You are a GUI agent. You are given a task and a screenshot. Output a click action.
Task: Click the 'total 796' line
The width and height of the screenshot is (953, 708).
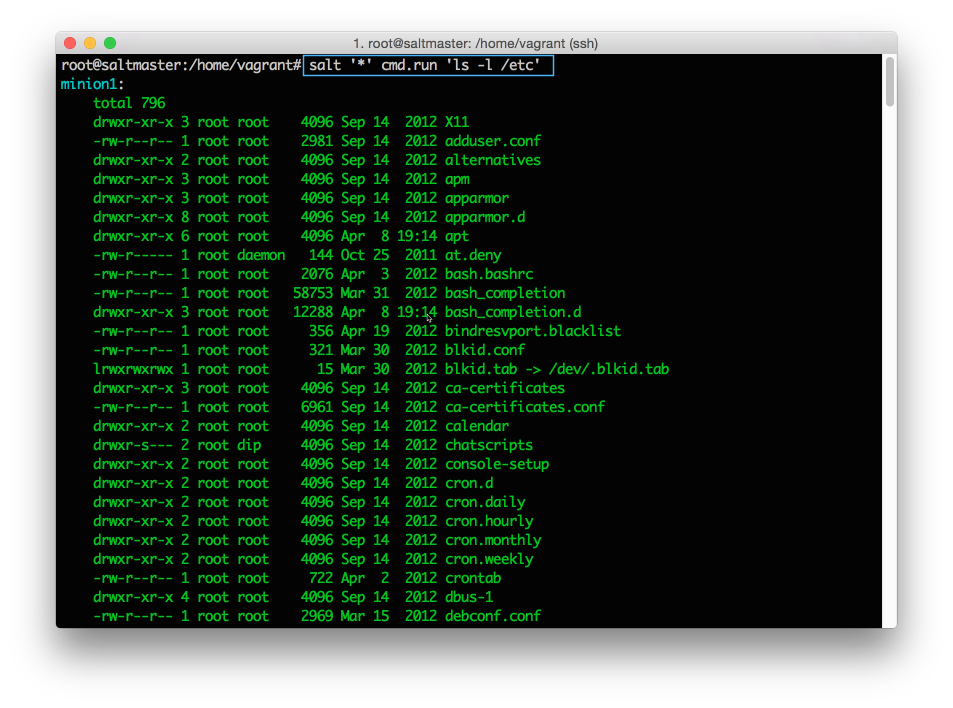[x=129, y=103]
